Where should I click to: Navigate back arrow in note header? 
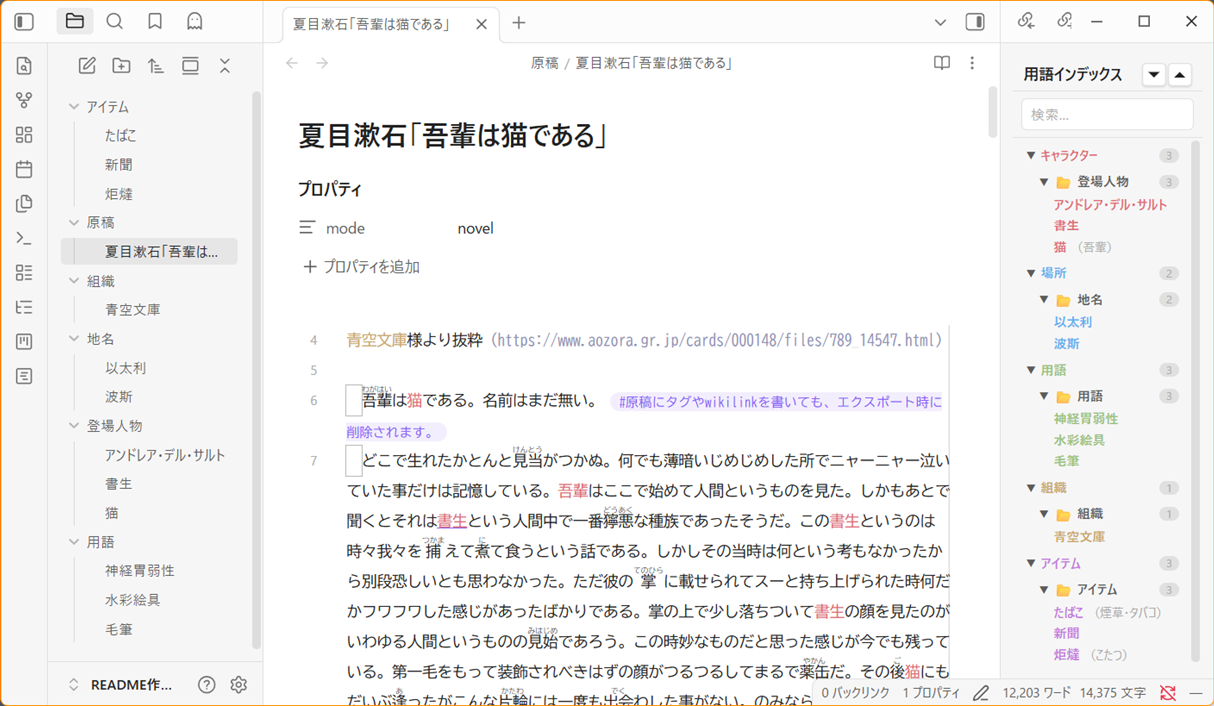pyautogui.click(x=292, y=63)
